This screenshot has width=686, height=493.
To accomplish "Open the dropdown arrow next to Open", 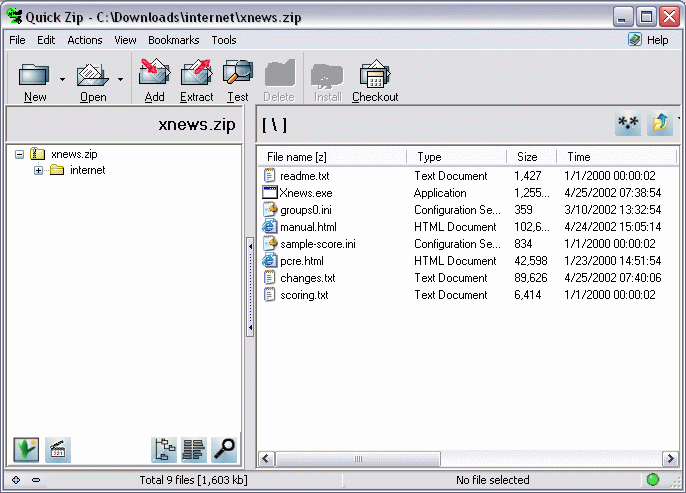I will (x=120, y=78).
